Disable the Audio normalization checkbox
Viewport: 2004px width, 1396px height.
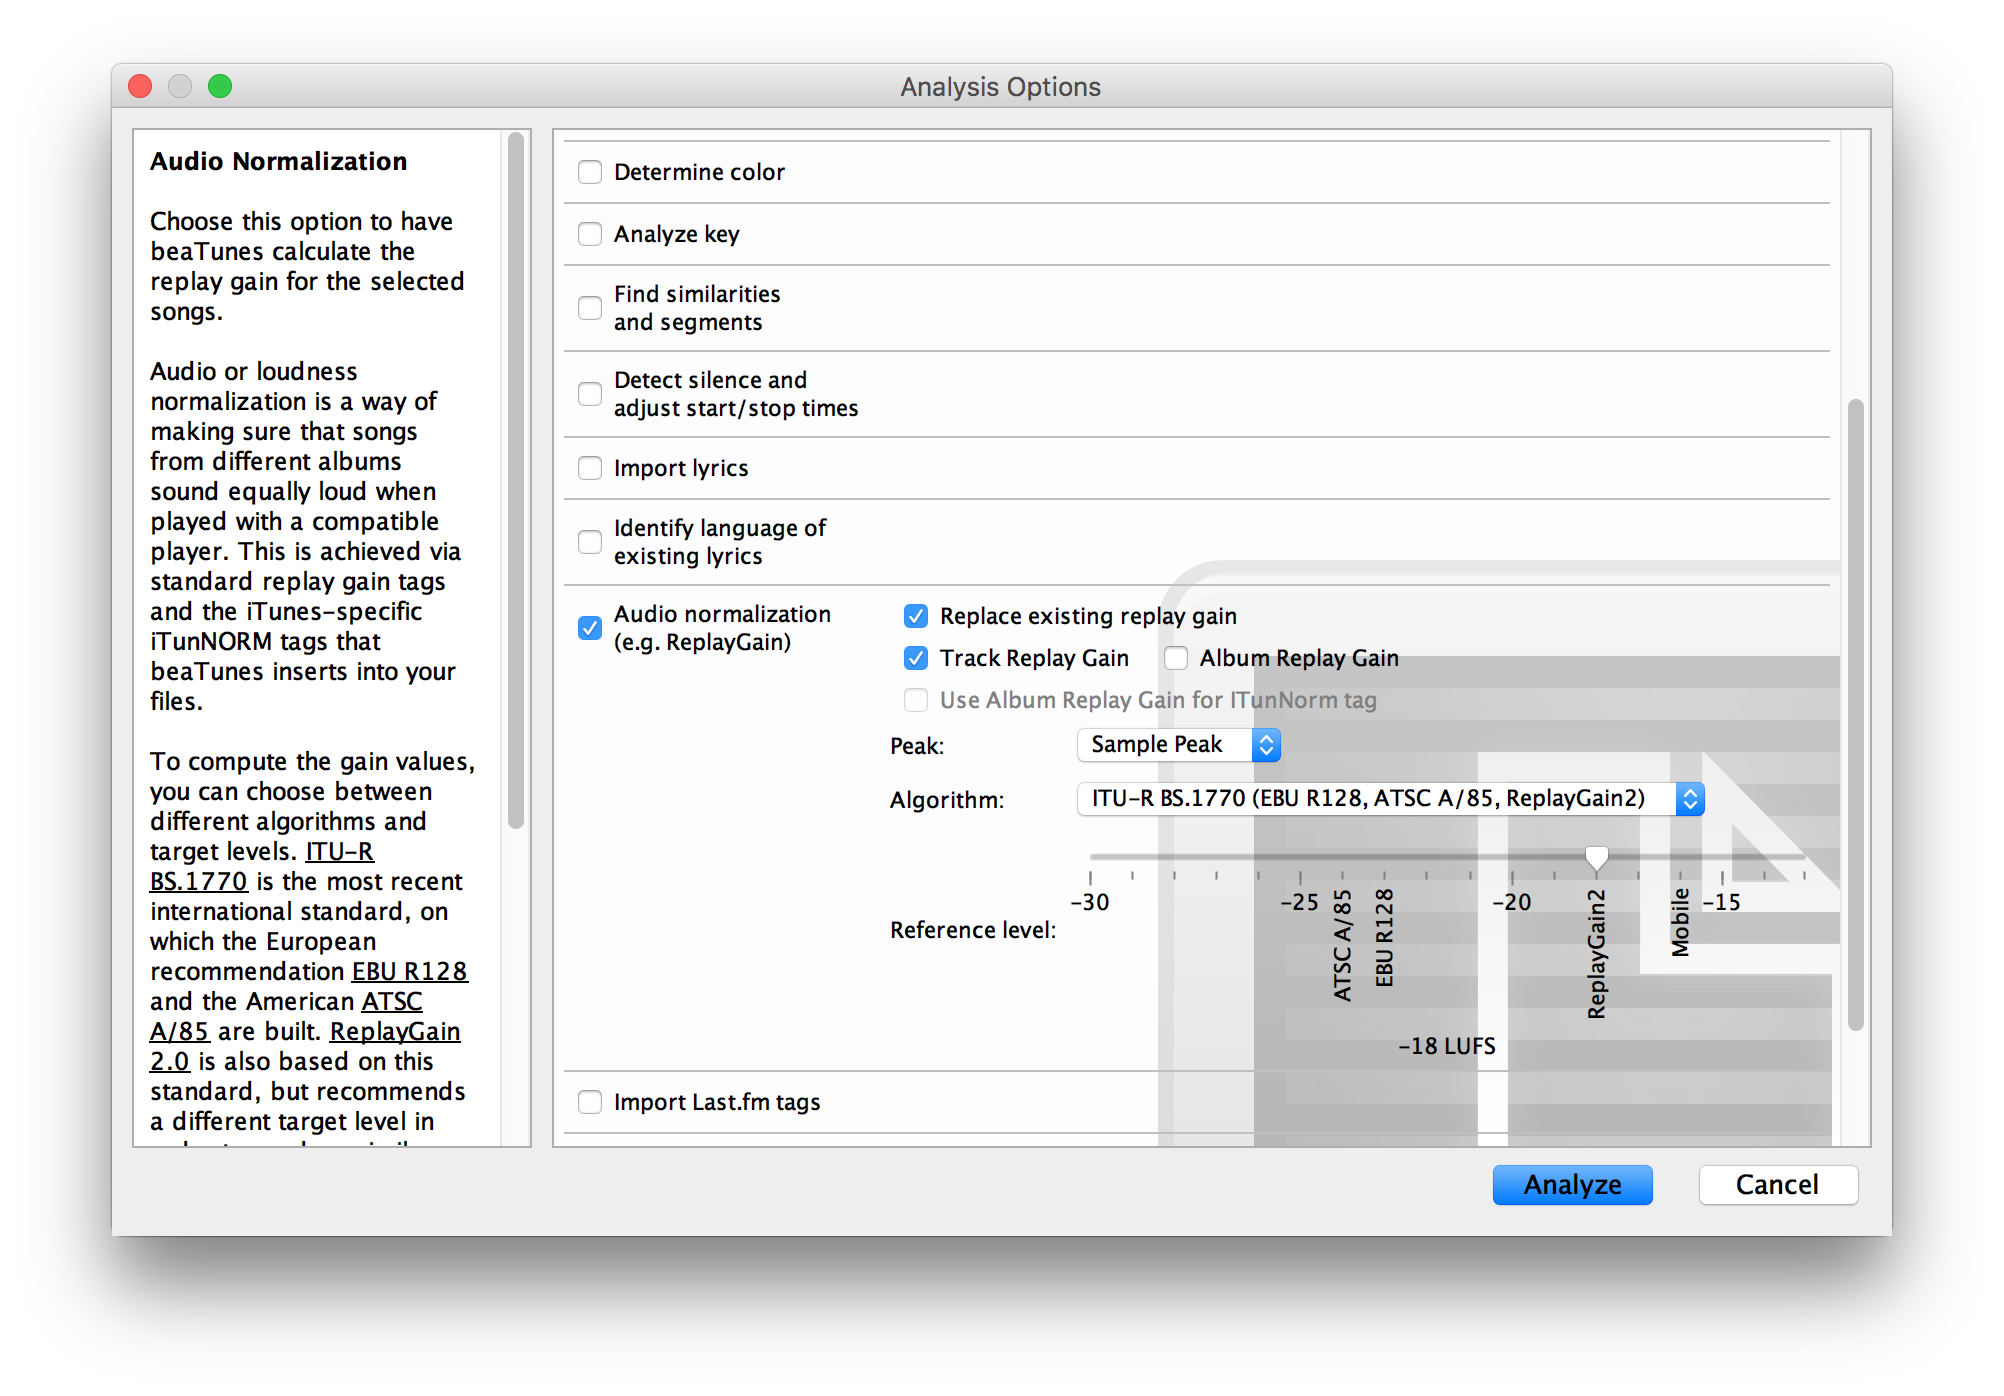pos(589,628)
